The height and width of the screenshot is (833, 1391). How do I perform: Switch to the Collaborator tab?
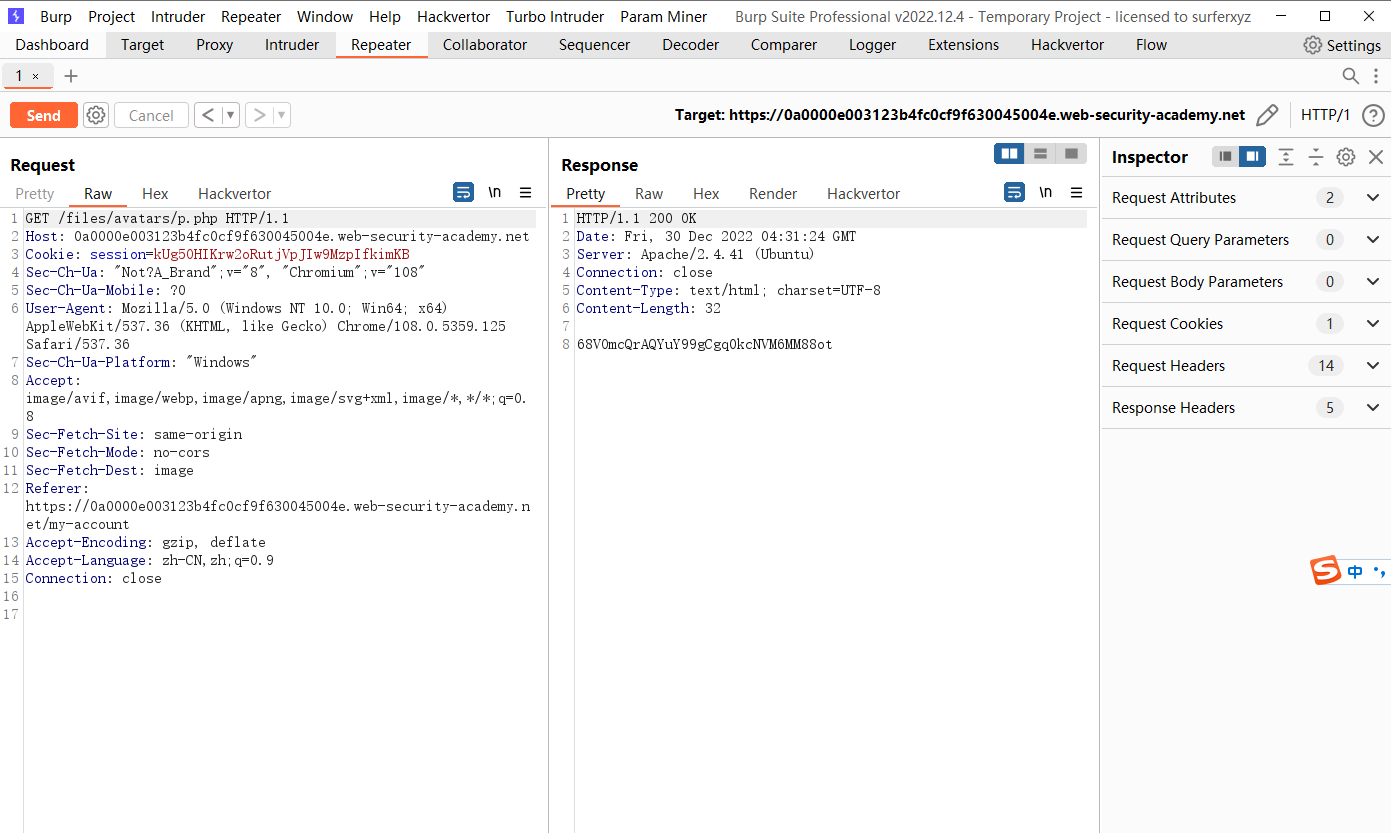click(x=485, y=45)
